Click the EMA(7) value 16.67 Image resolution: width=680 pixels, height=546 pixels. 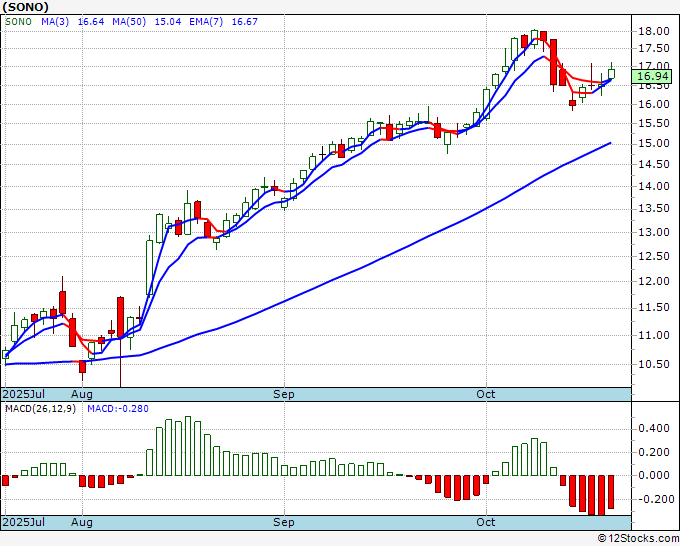[245, 22]
